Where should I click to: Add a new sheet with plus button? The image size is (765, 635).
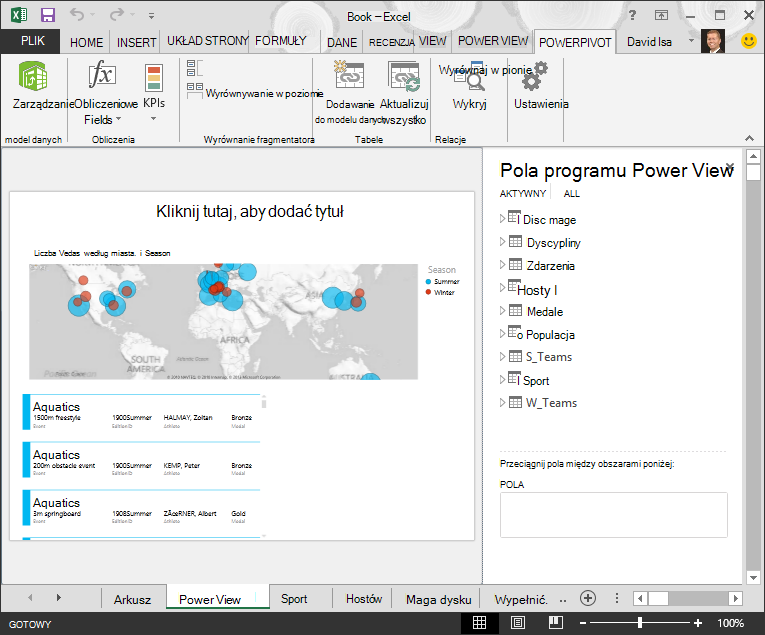tap(588, 598)
